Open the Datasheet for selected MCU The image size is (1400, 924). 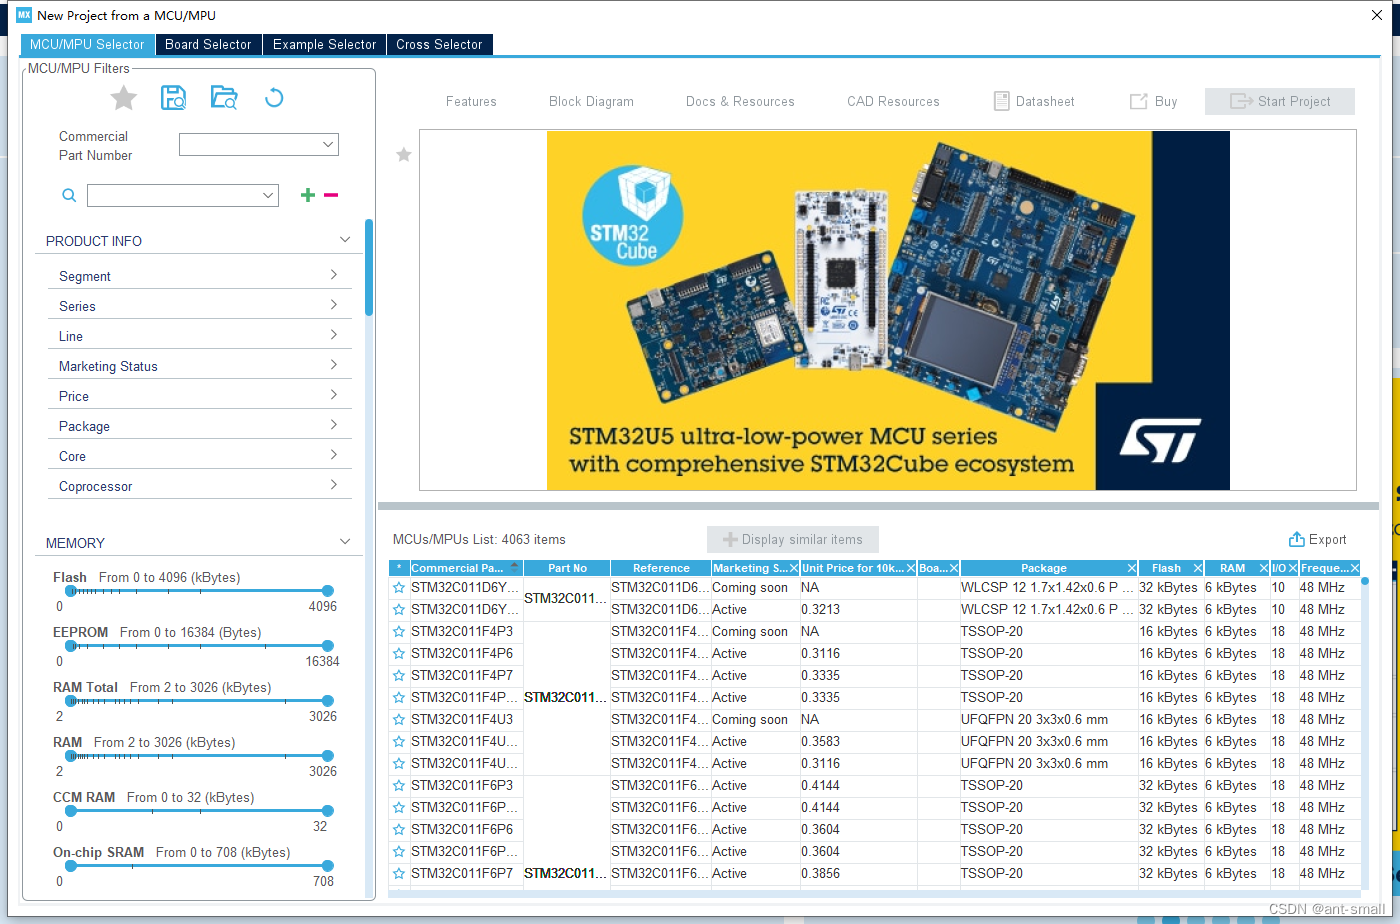coord(1034,101)
